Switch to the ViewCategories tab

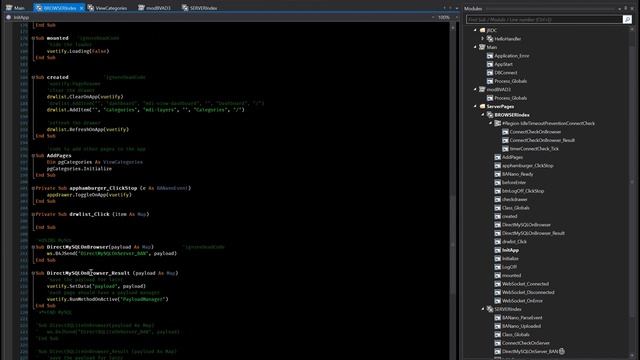tap(107, 8)
